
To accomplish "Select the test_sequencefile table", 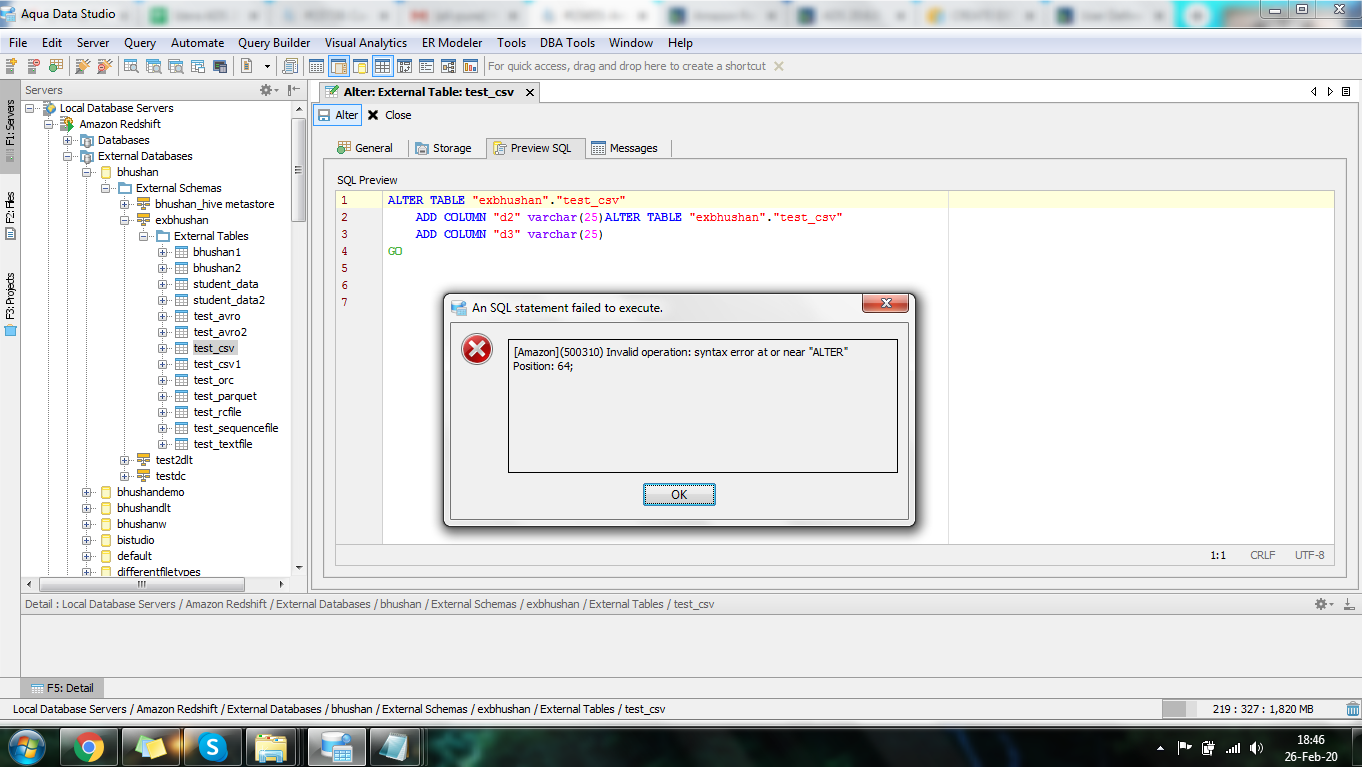I will (236, 428).
